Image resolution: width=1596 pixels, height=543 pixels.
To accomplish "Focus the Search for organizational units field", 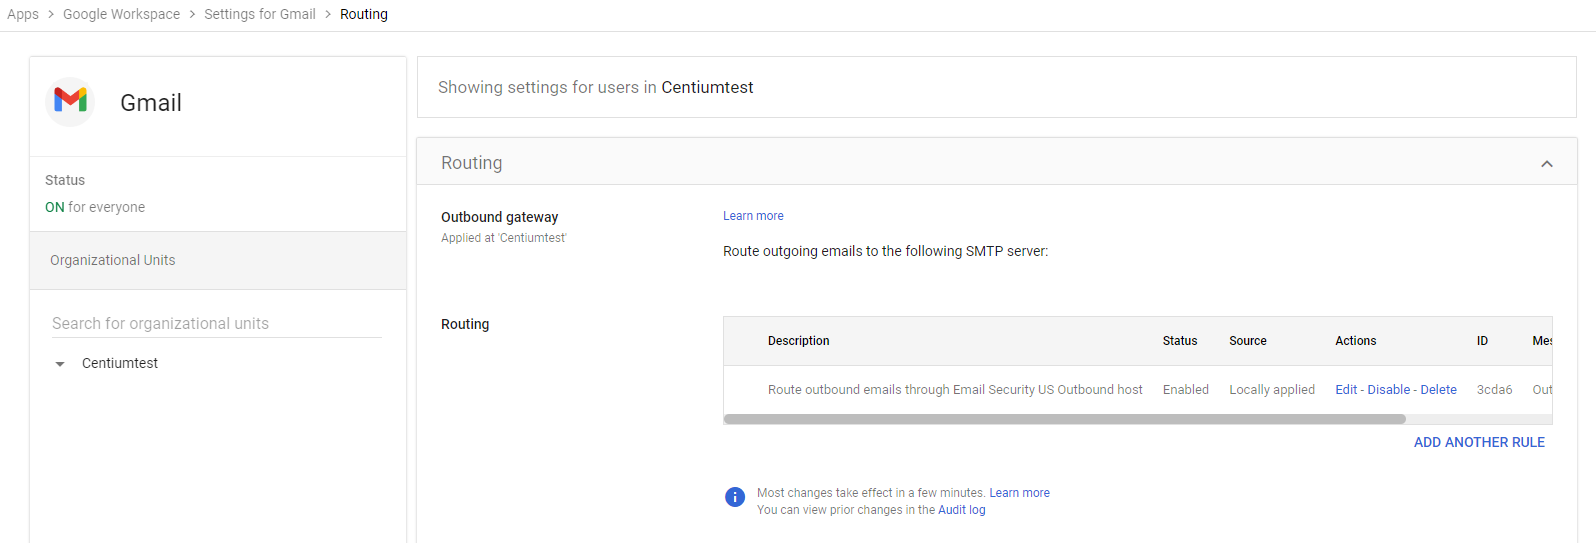I will point(217,323).
